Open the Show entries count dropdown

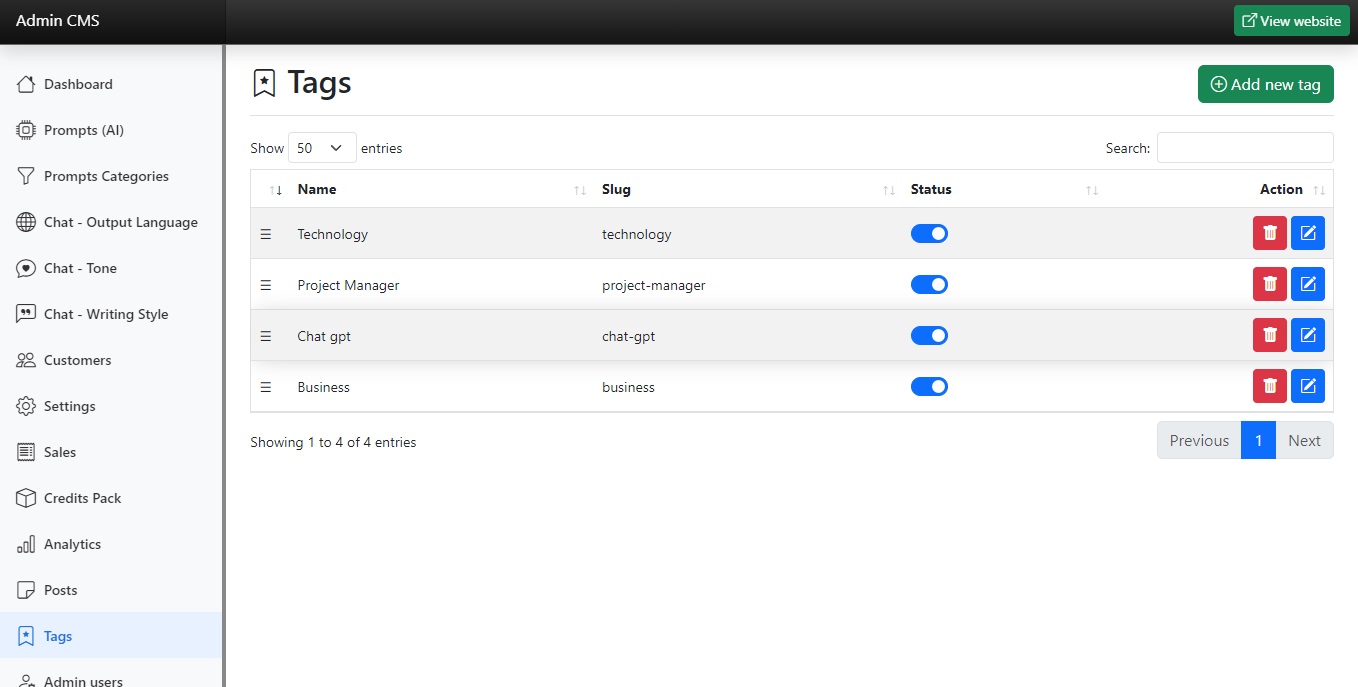(x=322, y=148)
